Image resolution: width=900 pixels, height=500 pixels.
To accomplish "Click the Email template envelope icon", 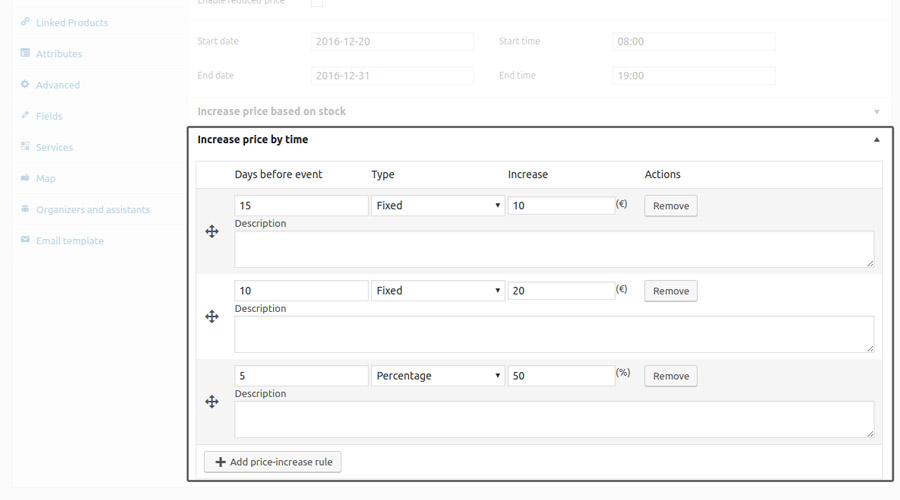I will point(25,240).
